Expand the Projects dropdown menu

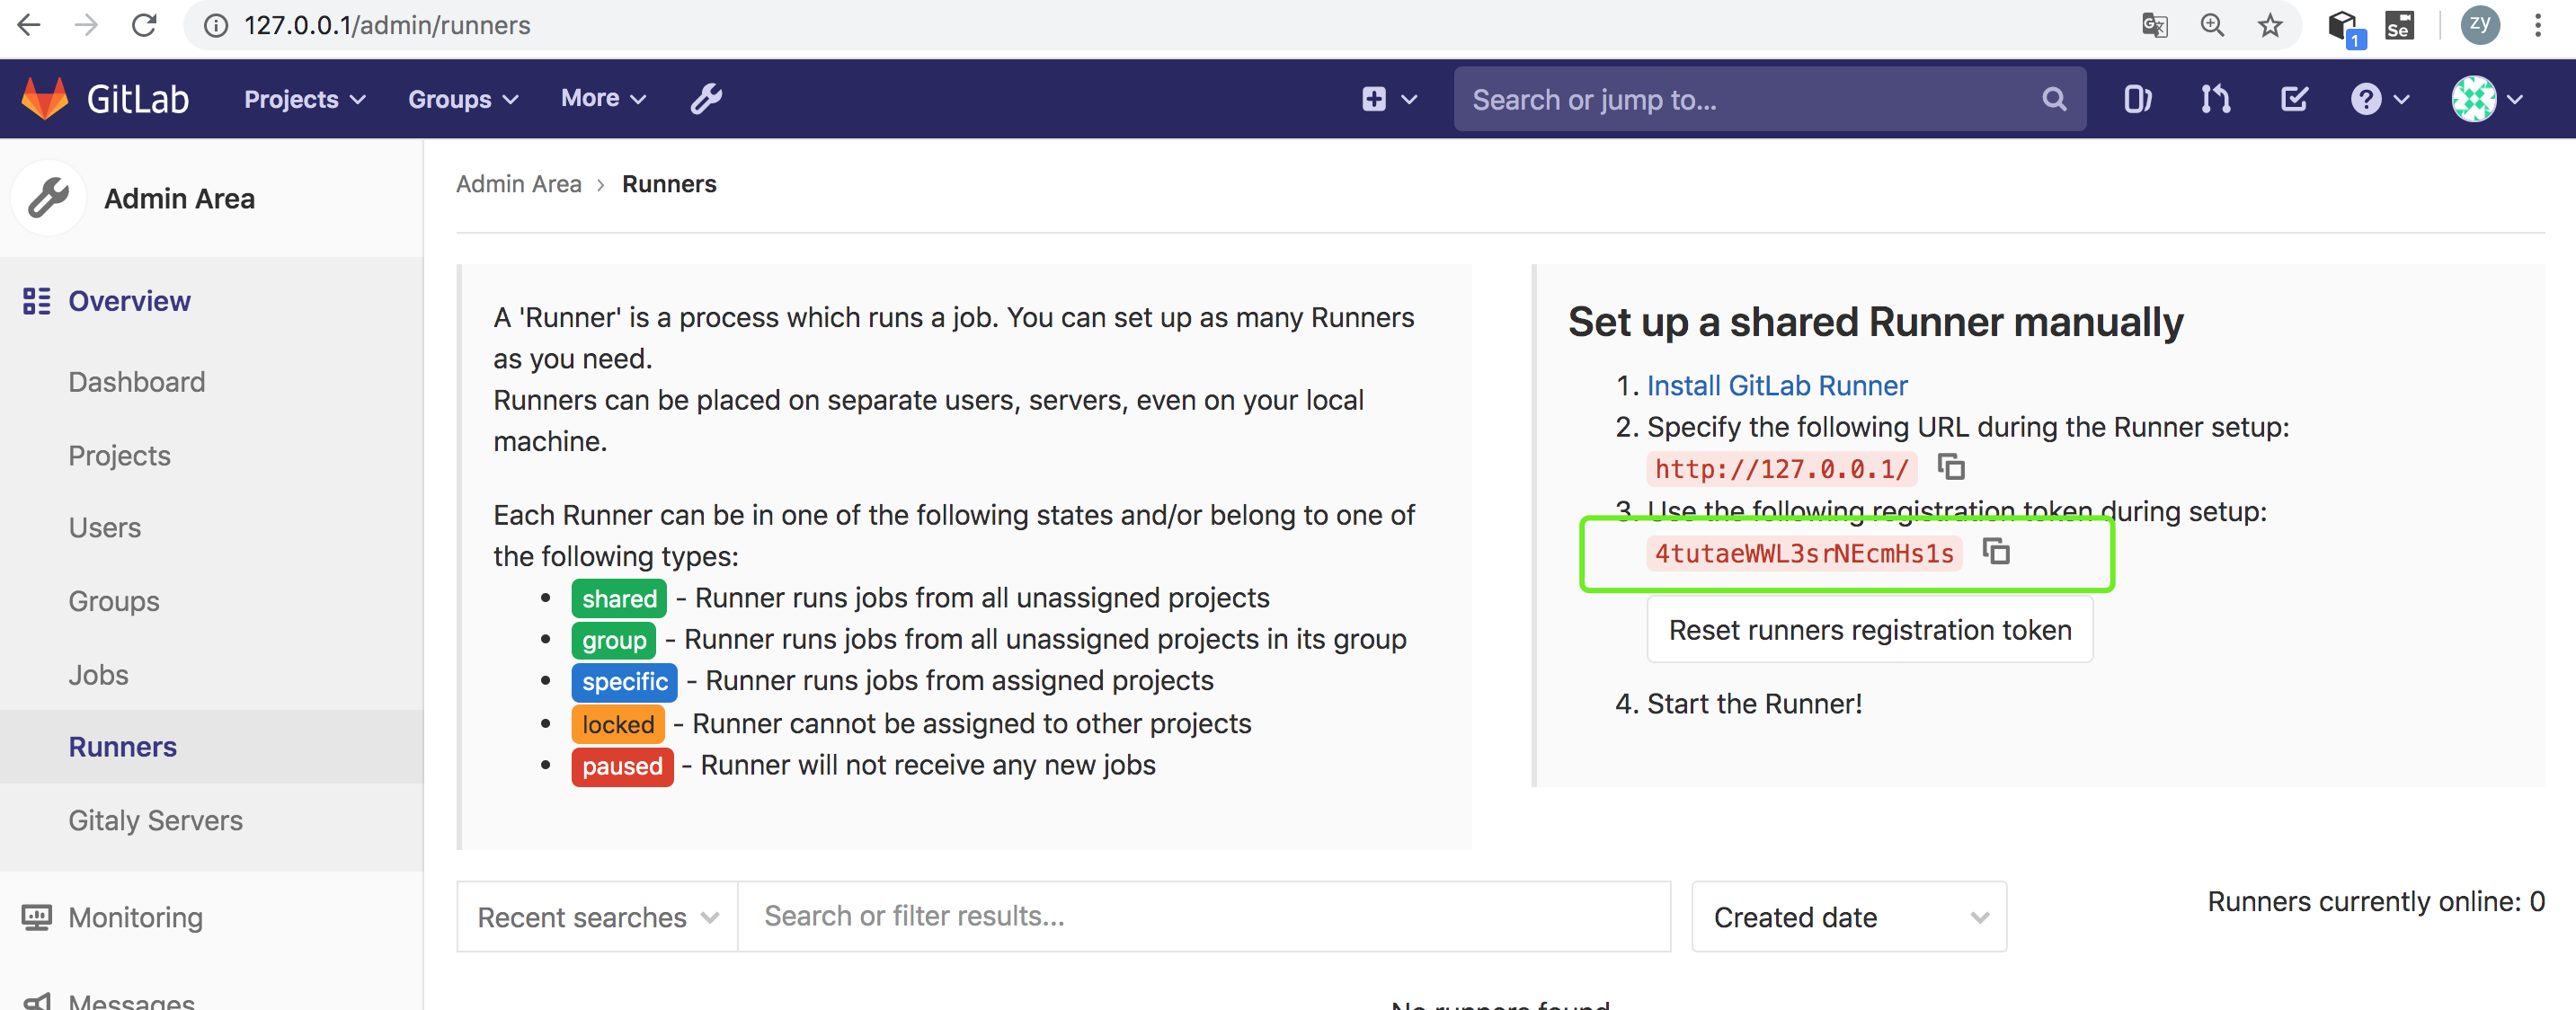pyautogui.click(x=304, y=99)
